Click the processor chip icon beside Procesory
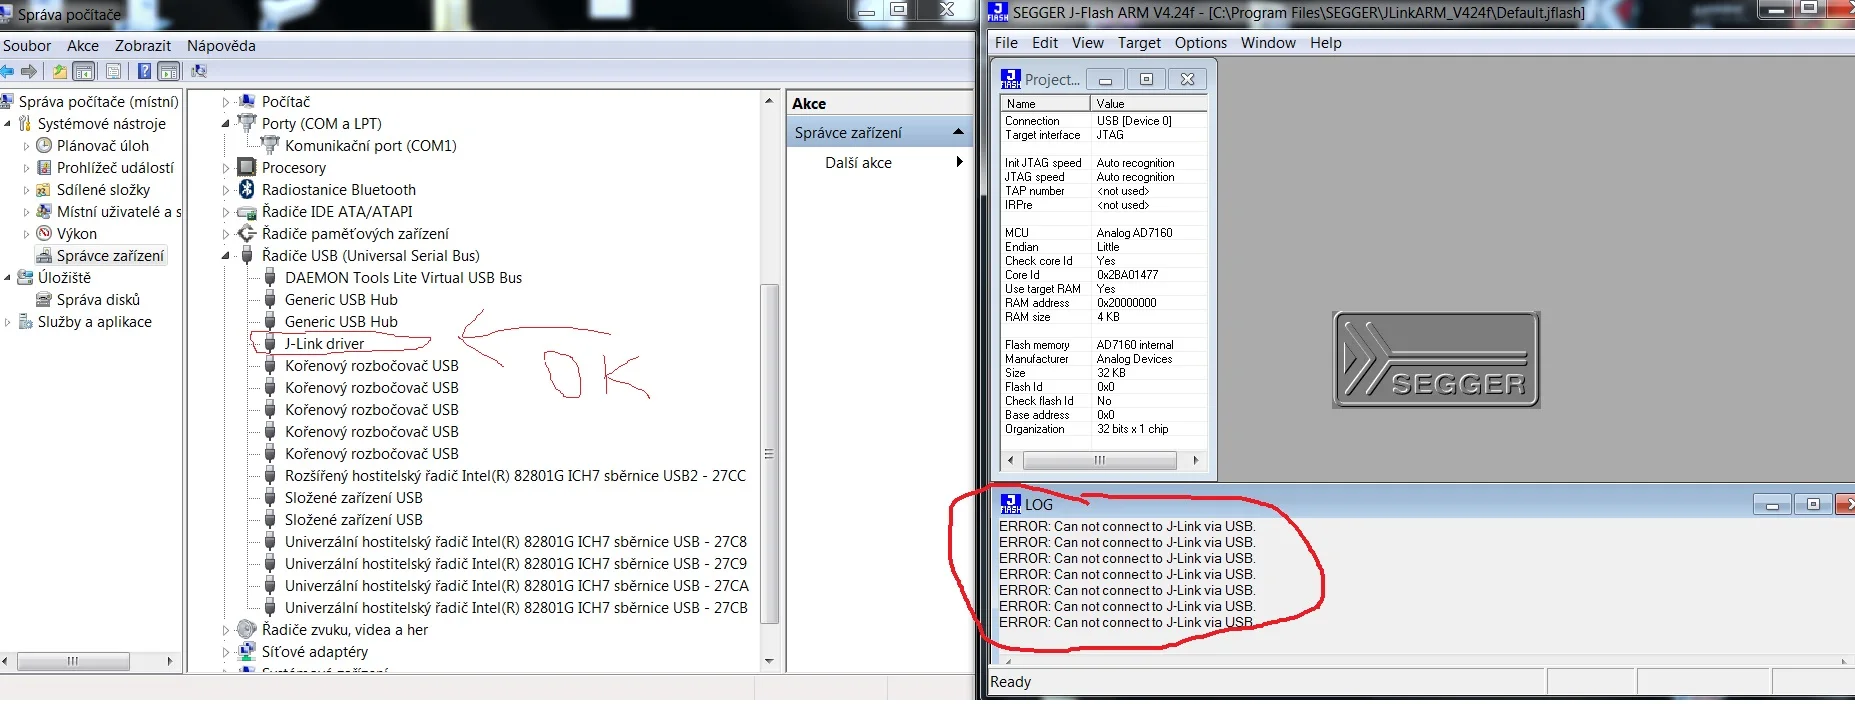 click(247, 167)
